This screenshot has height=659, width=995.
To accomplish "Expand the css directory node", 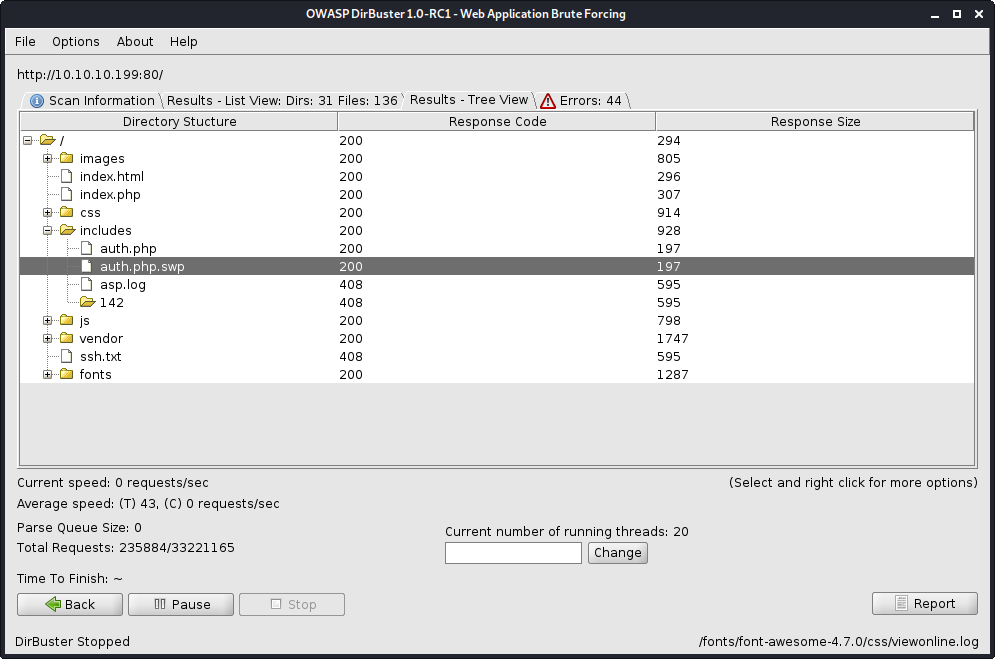I will (47, 212).
